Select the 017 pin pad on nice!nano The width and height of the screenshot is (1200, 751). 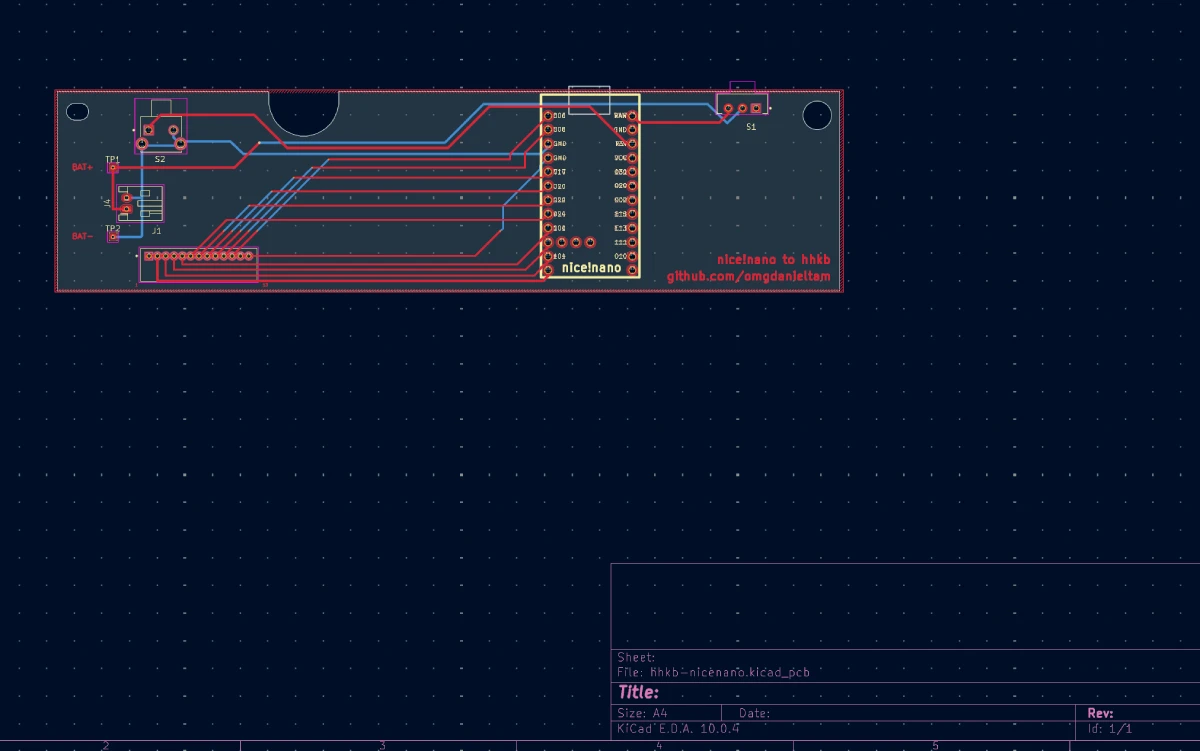pyautogui.click(x=548, y=172)
